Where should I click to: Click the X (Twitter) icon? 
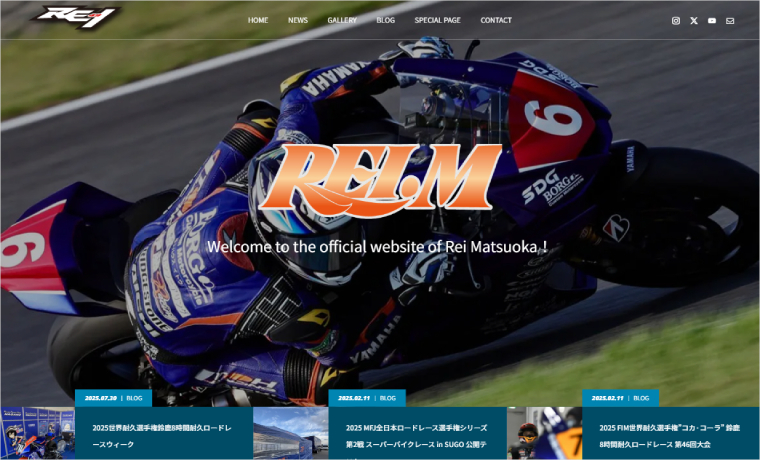point(694,21)
